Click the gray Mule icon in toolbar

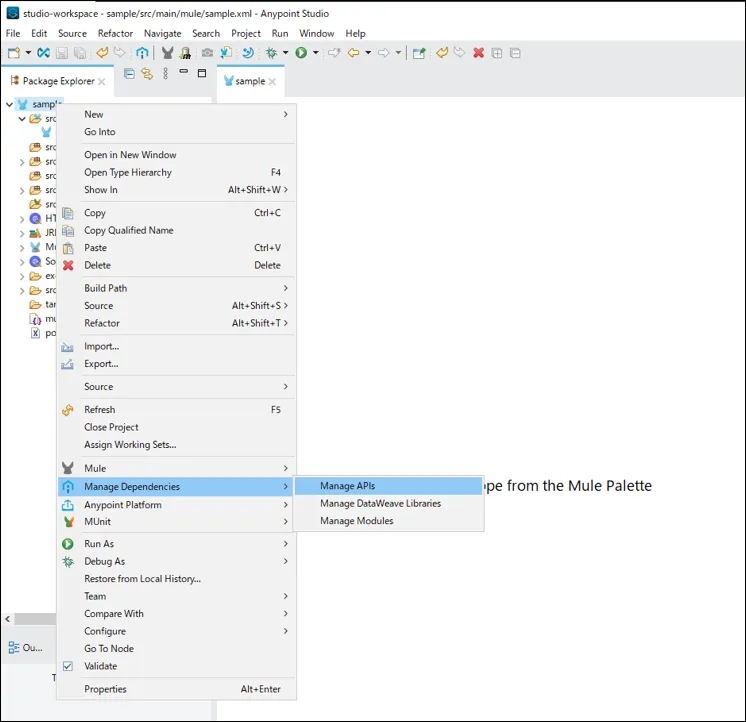click(167, 53)
